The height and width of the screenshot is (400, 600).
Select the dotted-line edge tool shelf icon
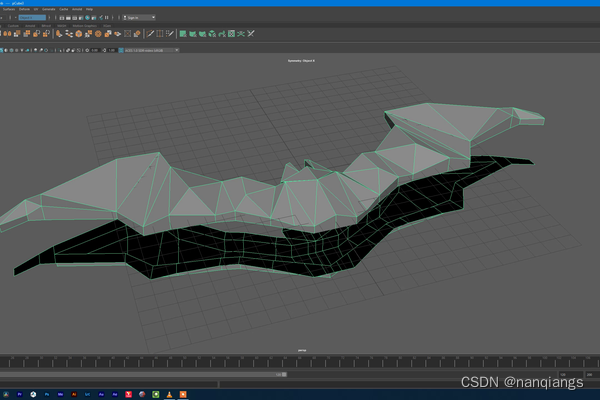[170, 34]
